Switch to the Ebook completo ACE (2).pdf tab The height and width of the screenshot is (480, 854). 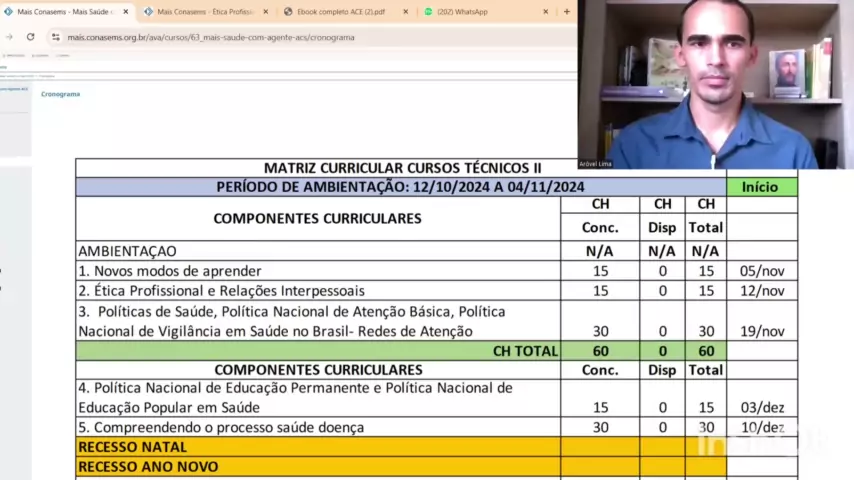point(340,12)
